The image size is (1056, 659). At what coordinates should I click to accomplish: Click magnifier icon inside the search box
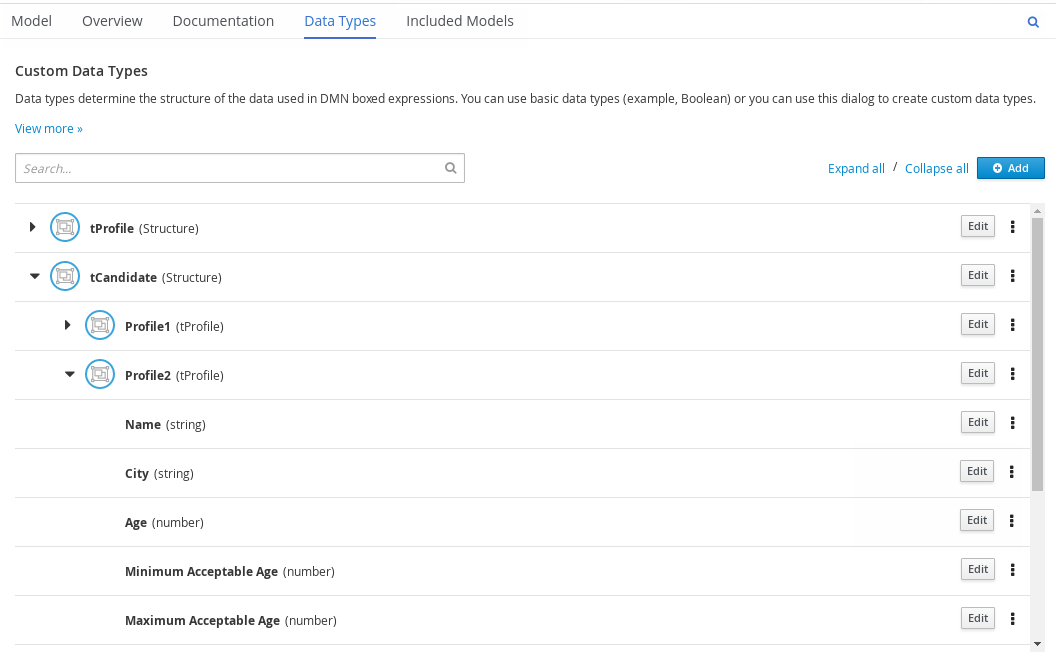pos(450,169)
